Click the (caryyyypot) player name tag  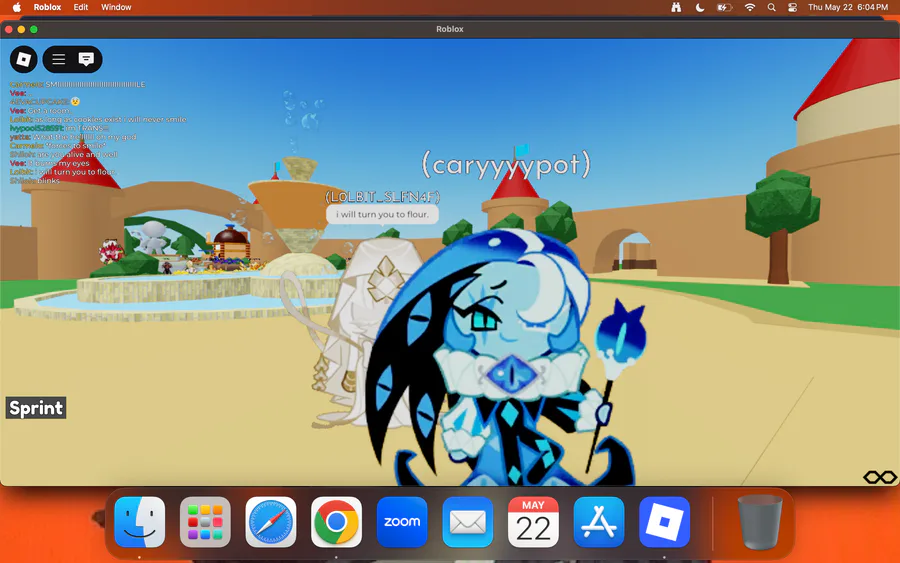tap(506, 165)
